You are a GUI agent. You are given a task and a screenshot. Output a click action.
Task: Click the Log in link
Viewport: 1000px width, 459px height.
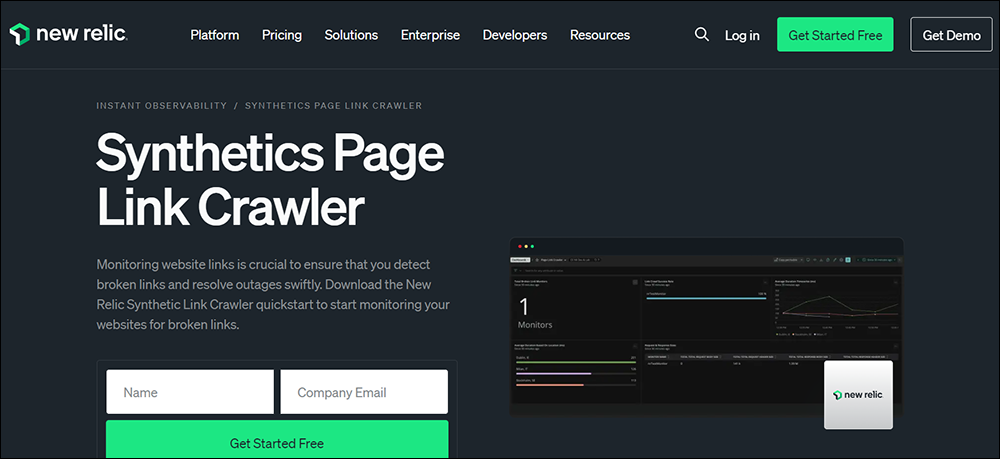pos(742,36)
